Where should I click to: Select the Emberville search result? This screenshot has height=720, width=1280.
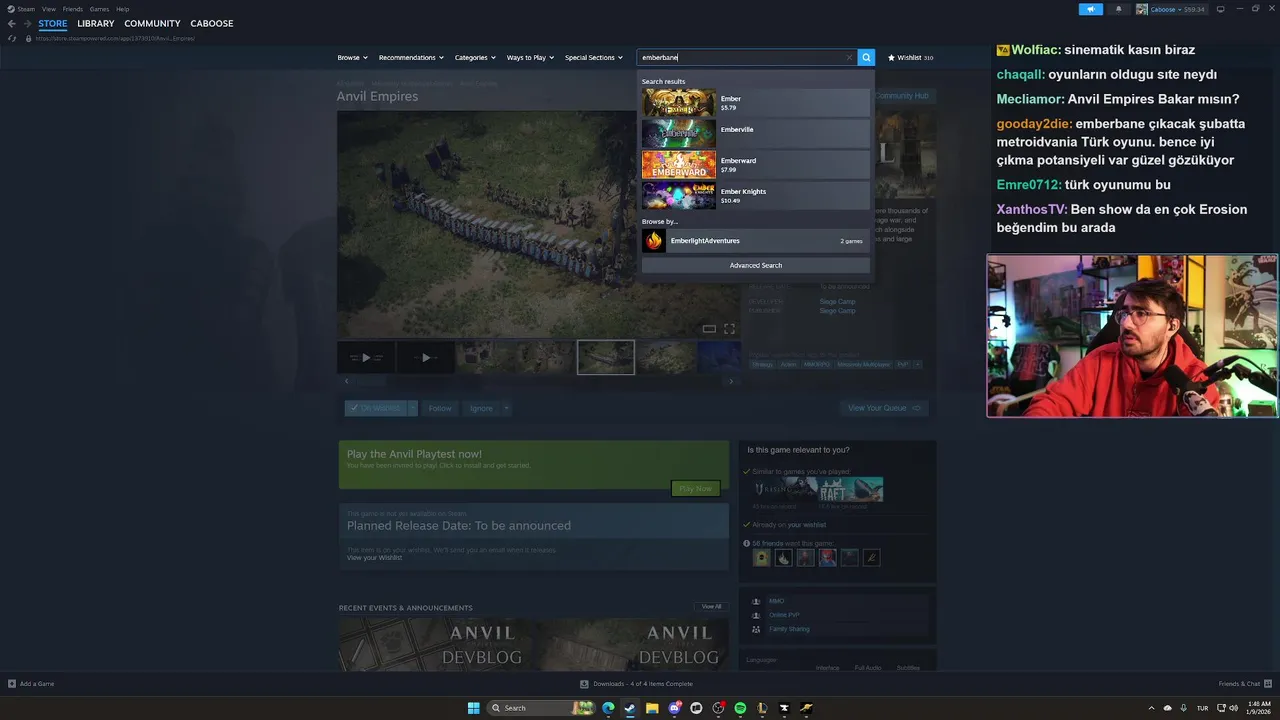(755, 134)
